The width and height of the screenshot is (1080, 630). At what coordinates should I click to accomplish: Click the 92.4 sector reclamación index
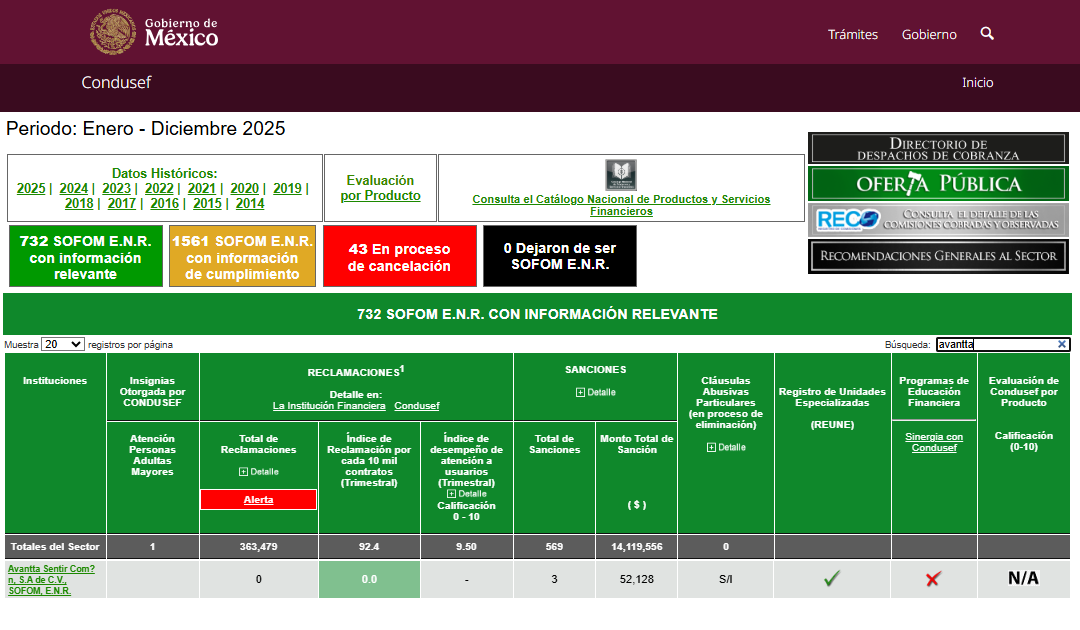369,547
